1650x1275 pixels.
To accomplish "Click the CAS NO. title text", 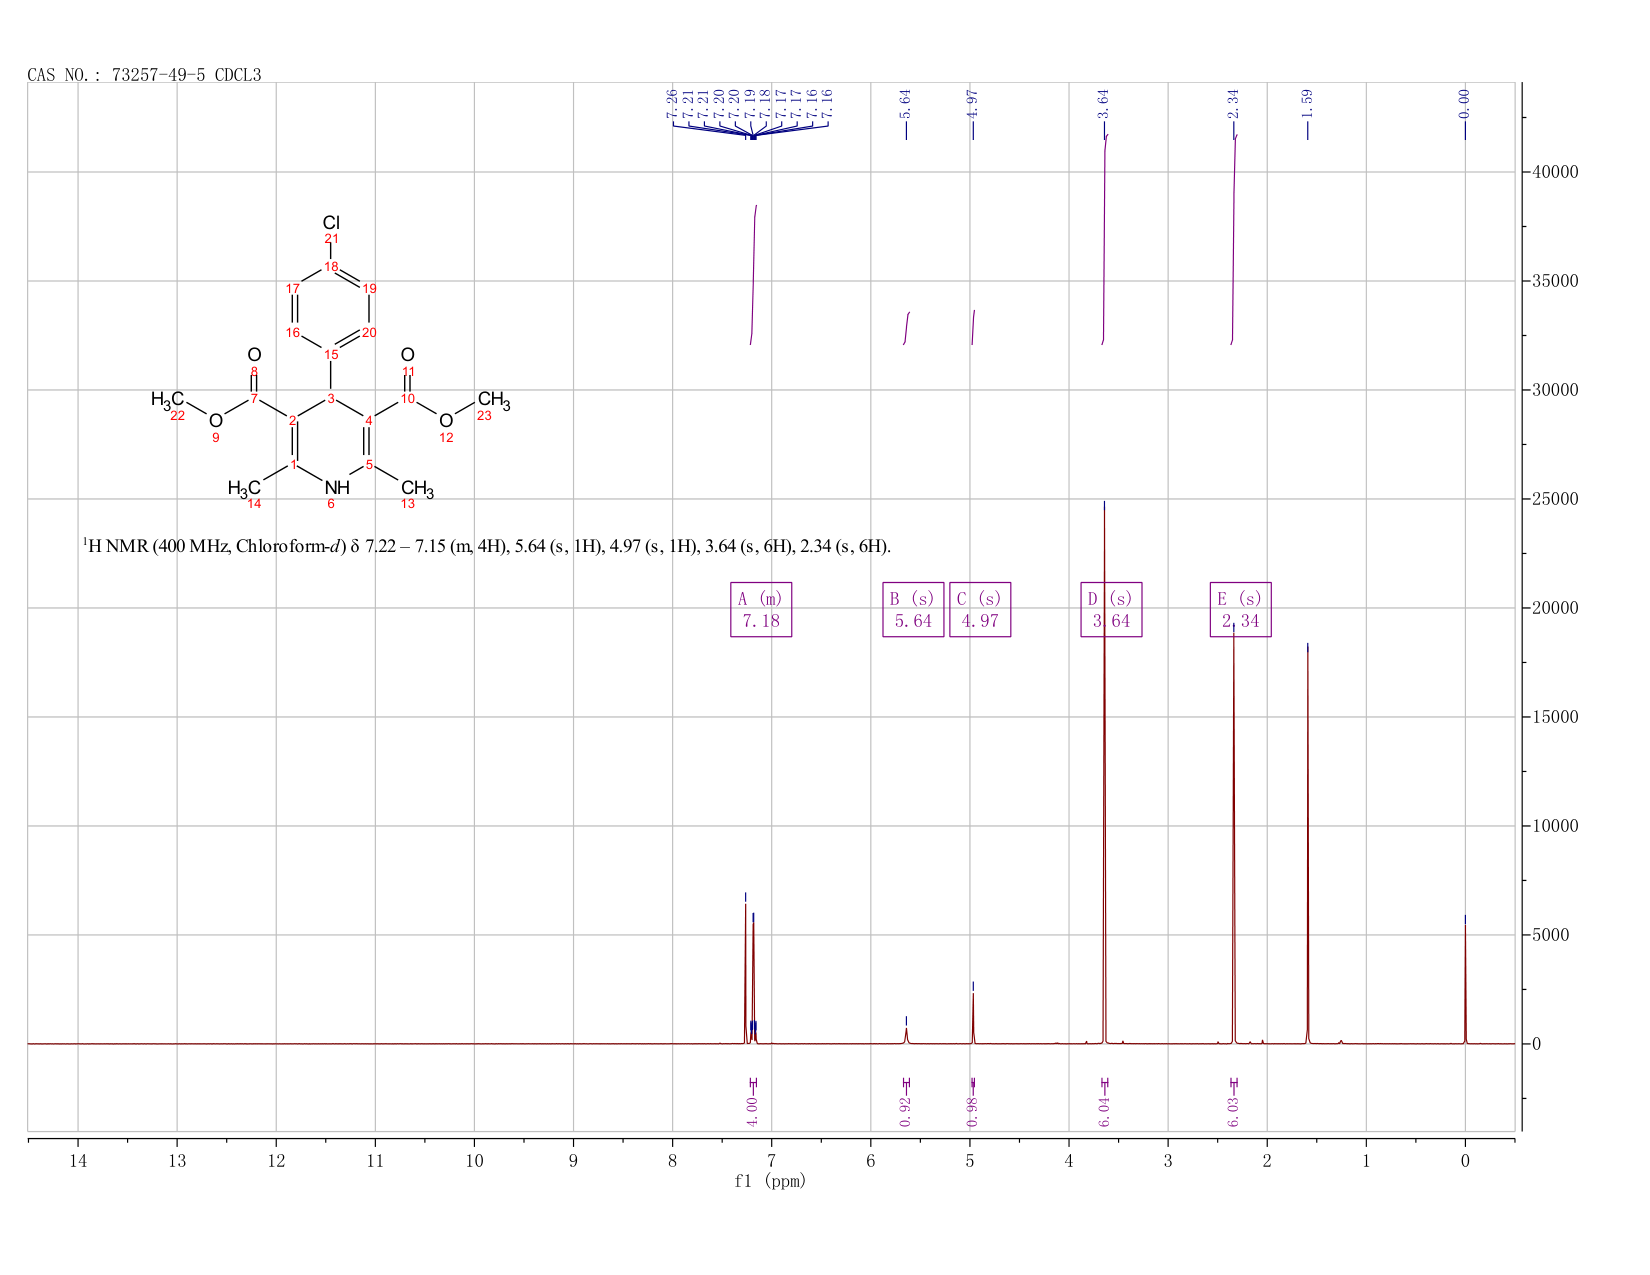I will click(x=144, y=75).
